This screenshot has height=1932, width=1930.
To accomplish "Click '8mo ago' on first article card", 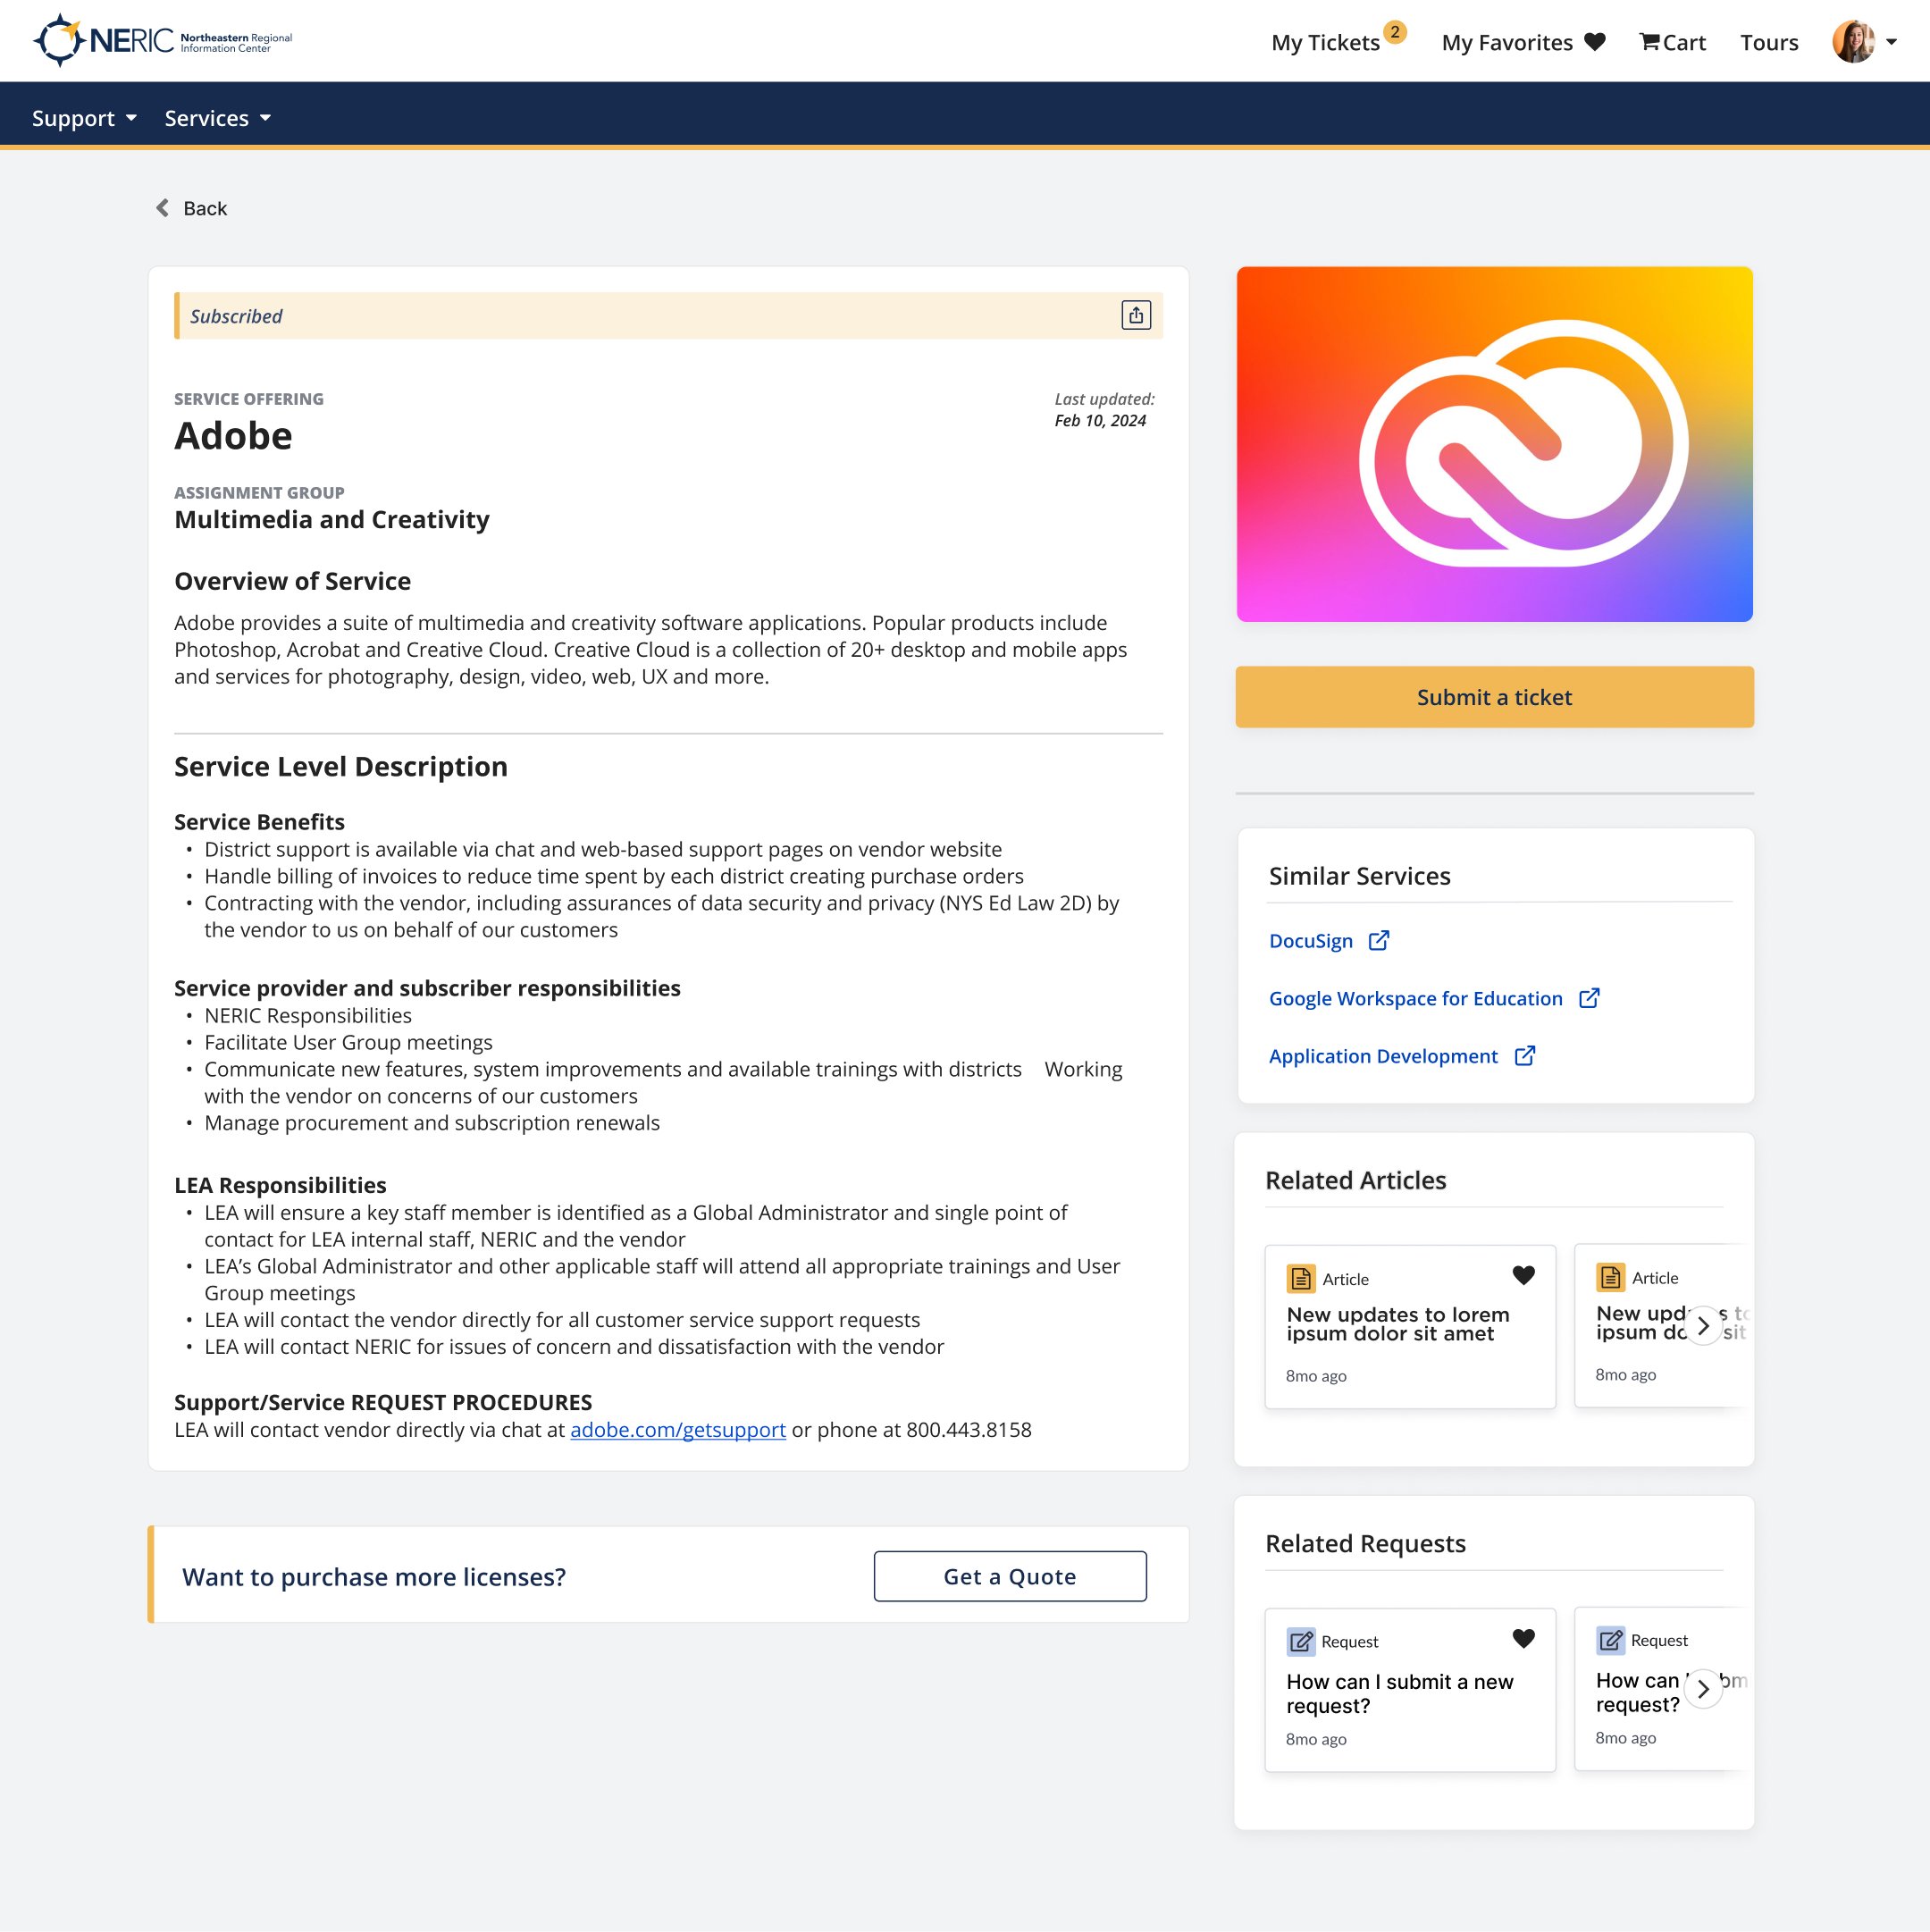I will click(1316, 1376).
